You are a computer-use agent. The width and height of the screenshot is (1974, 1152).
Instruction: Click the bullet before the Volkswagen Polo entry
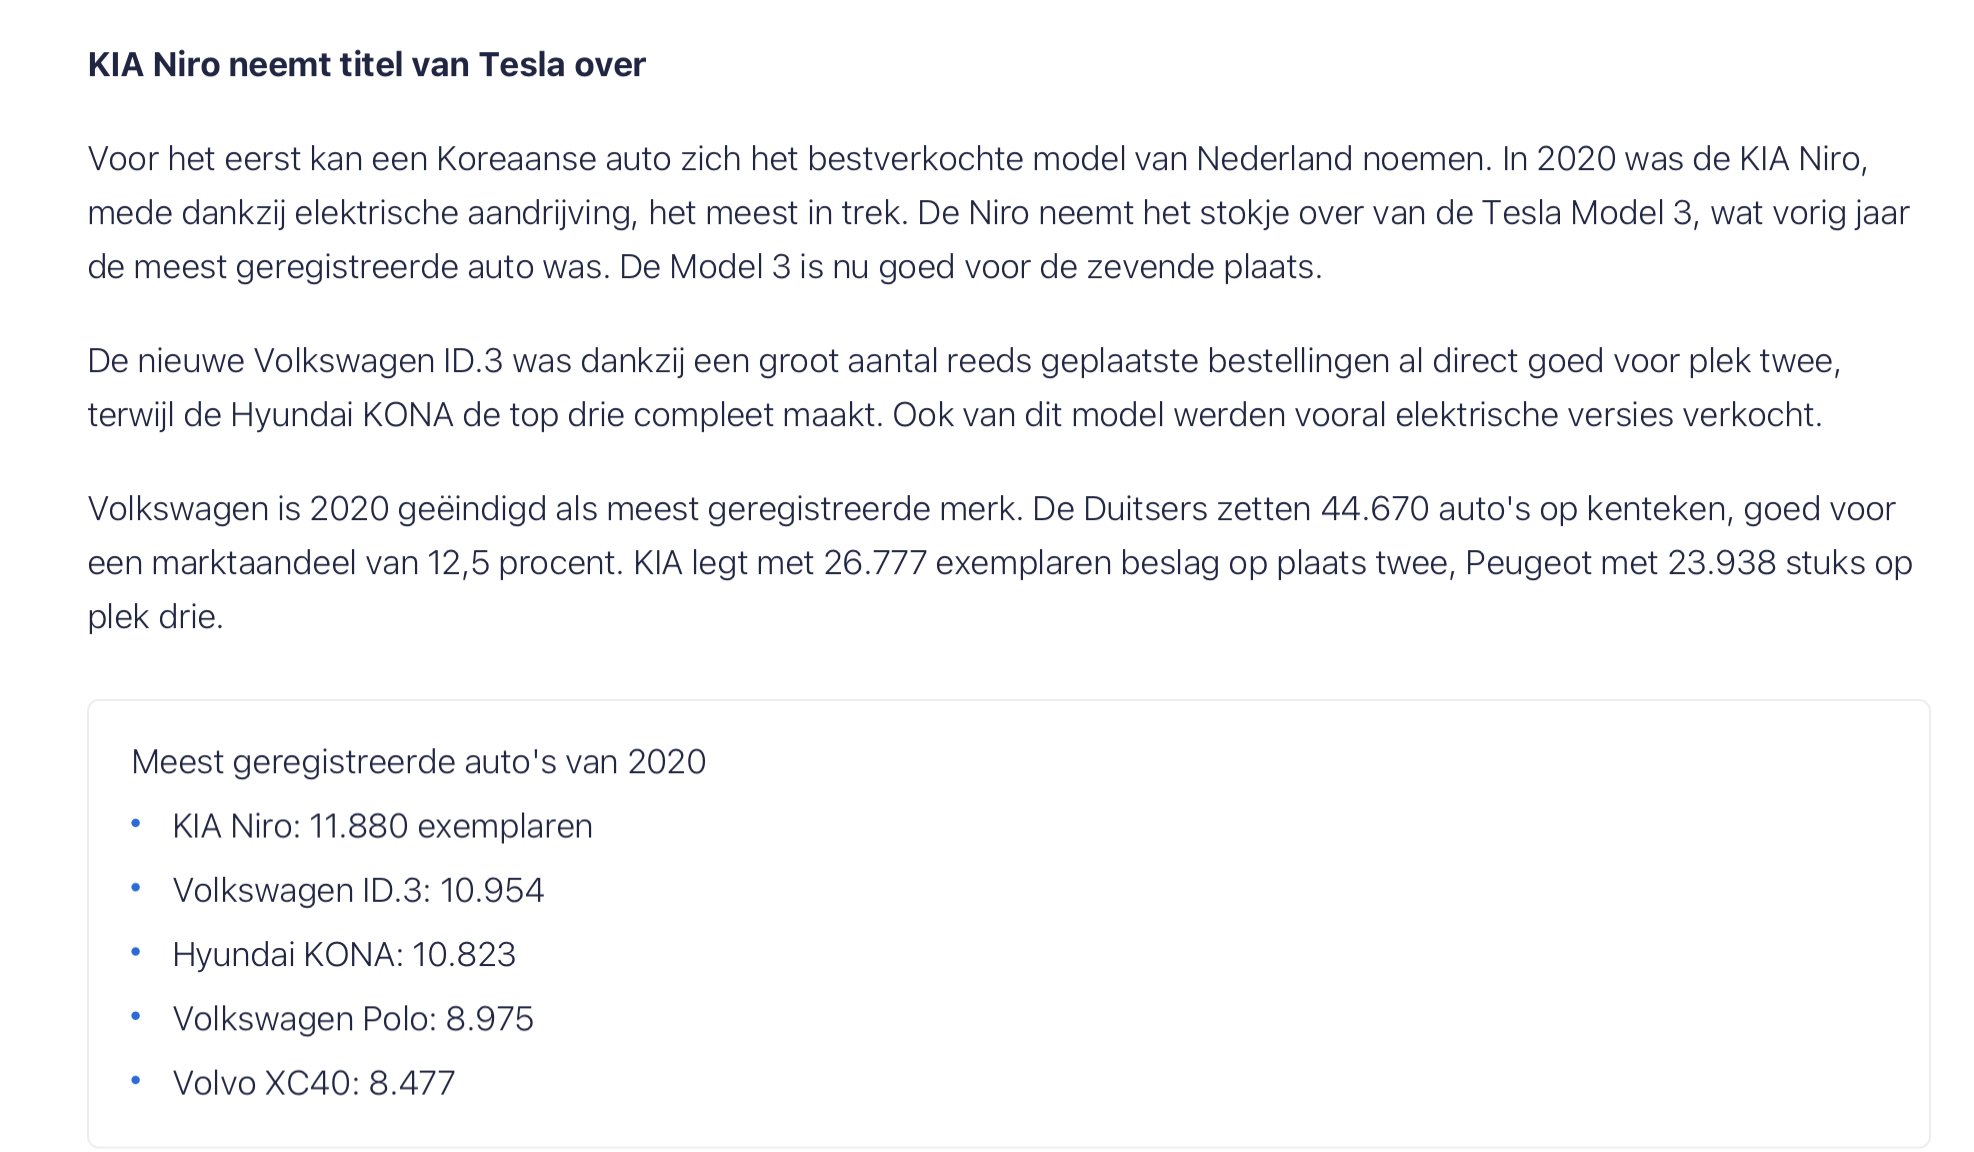point(136,1016)
